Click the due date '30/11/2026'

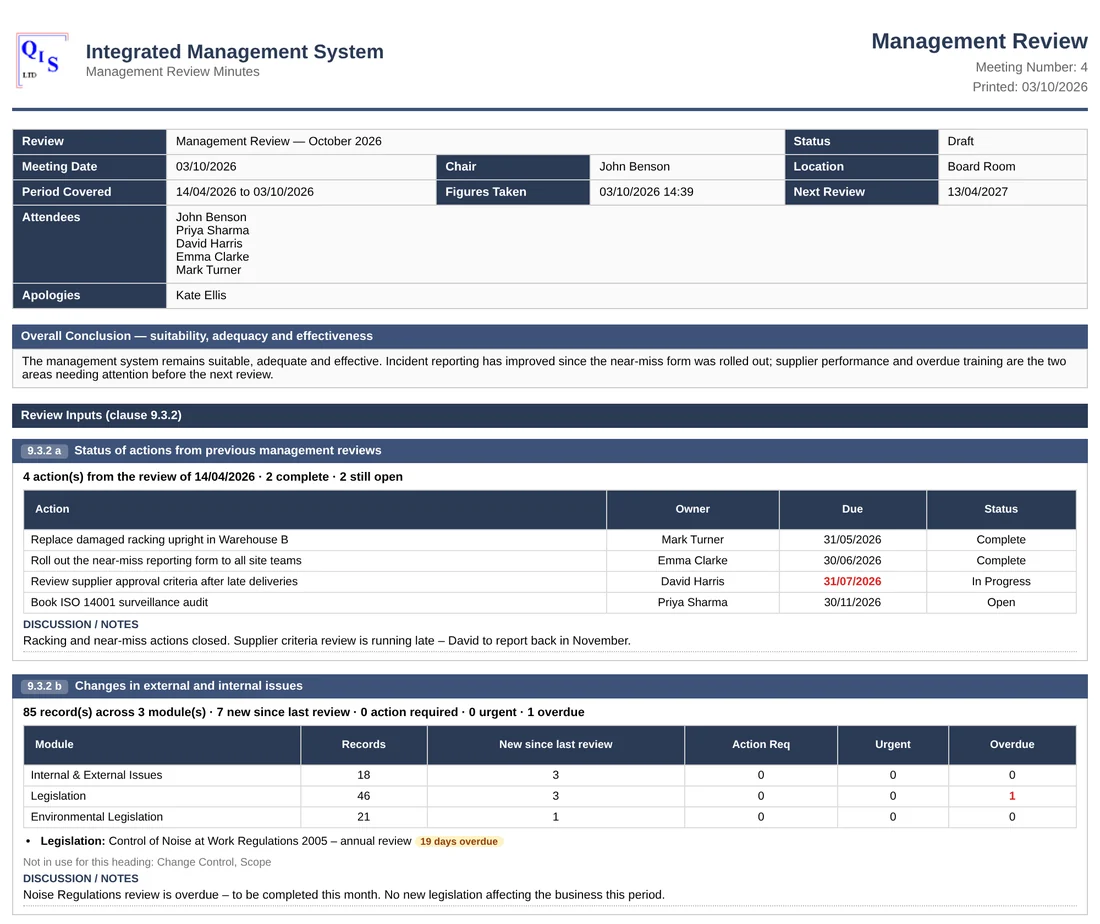pos(852,602)
